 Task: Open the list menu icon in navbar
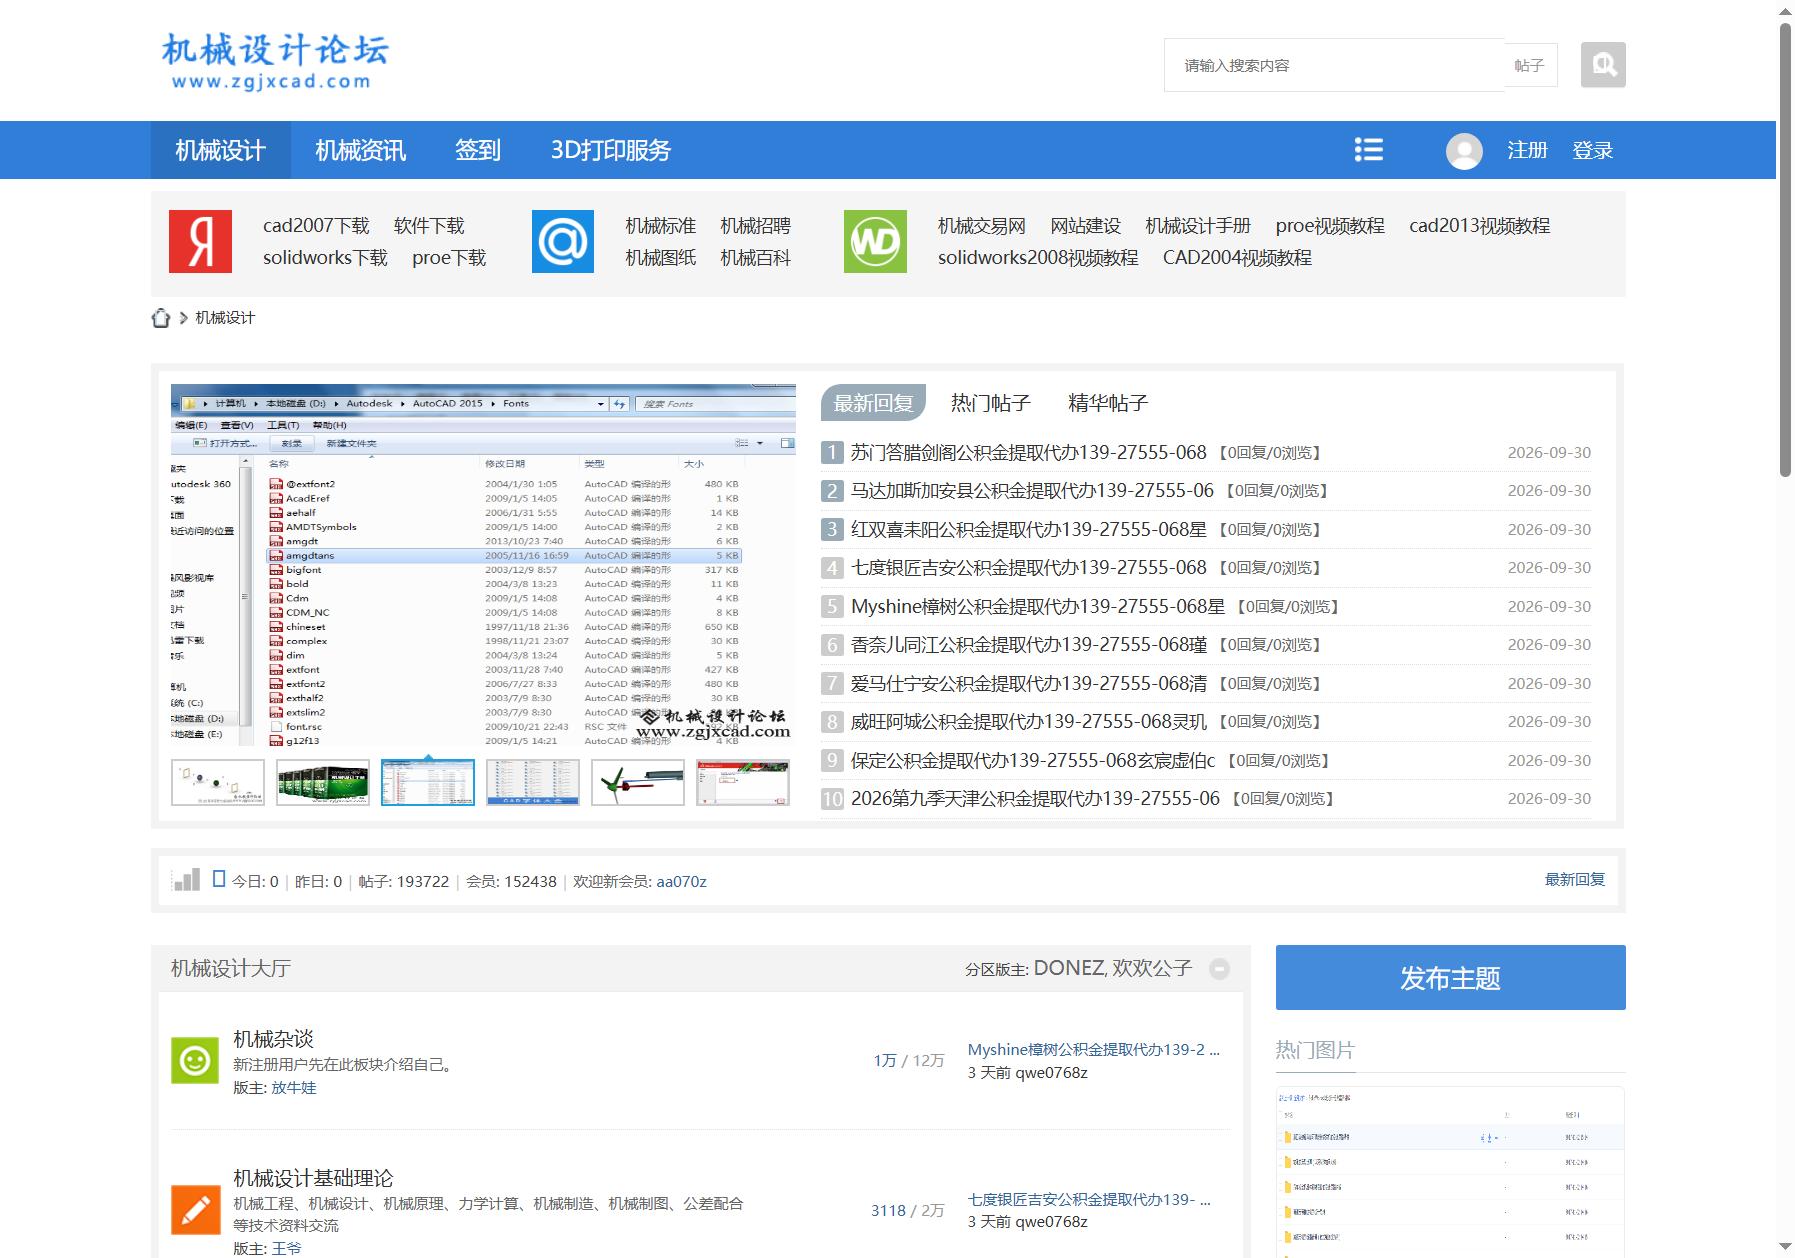[x=1369, y=150]
